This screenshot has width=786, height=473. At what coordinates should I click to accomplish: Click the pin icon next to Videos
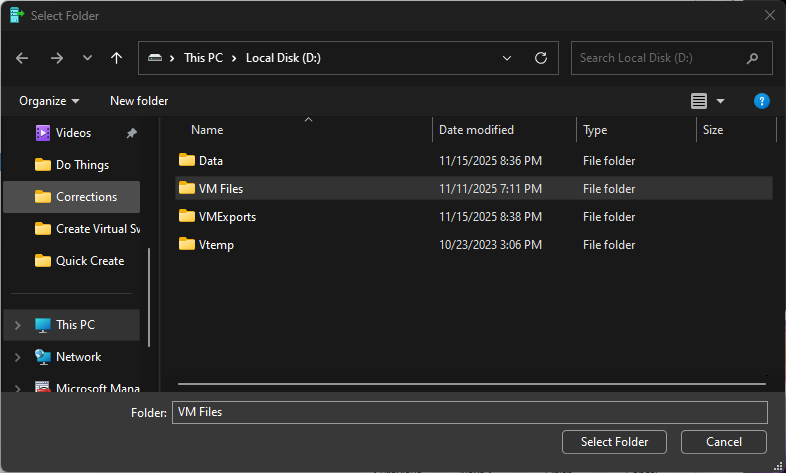(131, 133)
